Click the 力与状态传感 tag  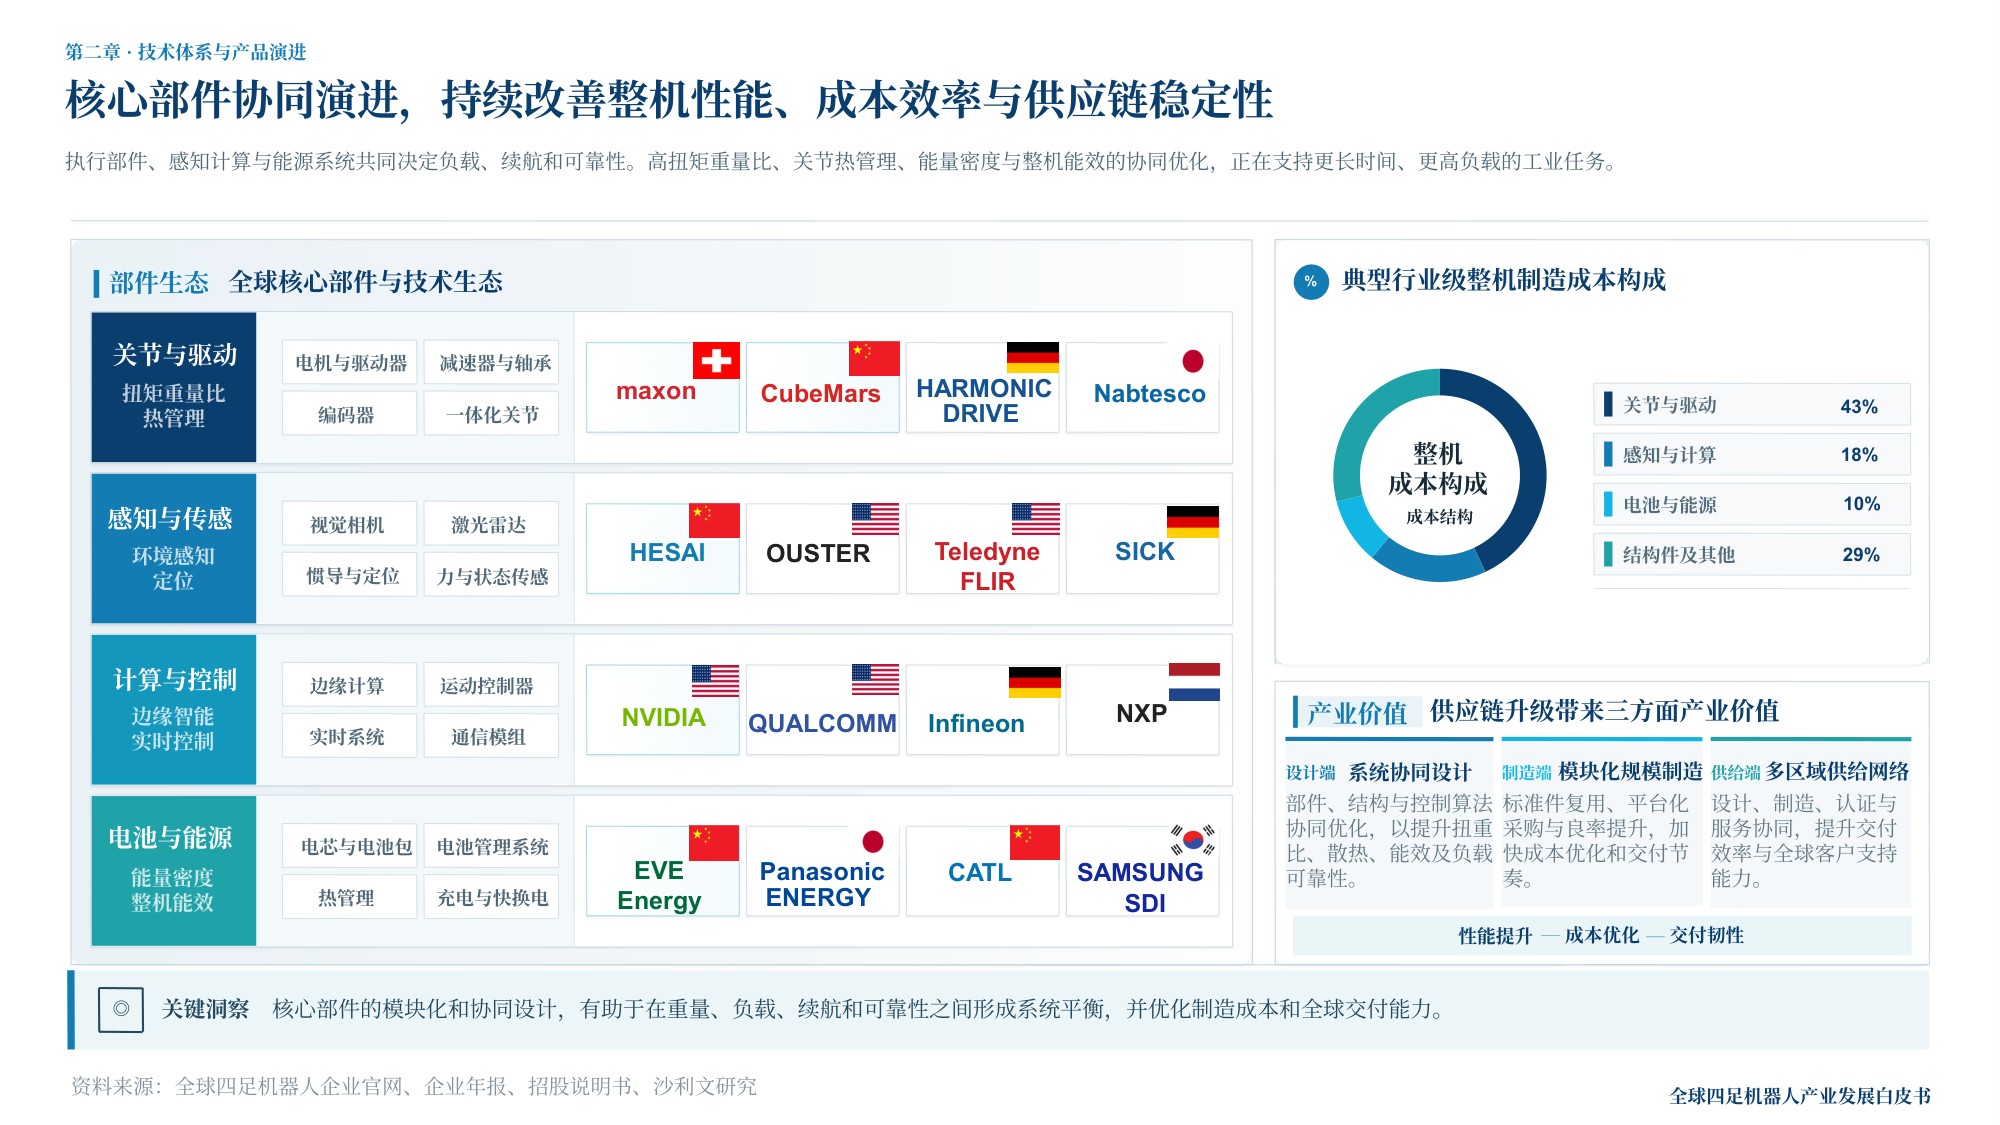(x=492, y=576)
